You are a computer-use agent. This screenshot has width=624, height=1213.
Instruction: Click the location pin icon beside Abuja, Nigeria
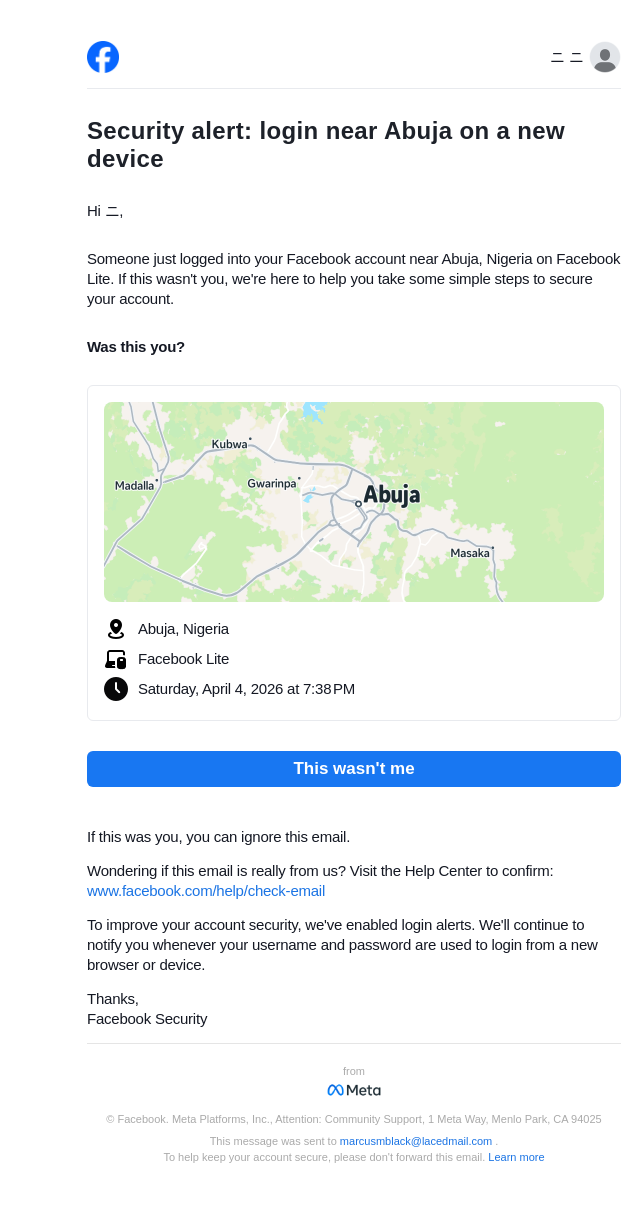tap(116, 629)
